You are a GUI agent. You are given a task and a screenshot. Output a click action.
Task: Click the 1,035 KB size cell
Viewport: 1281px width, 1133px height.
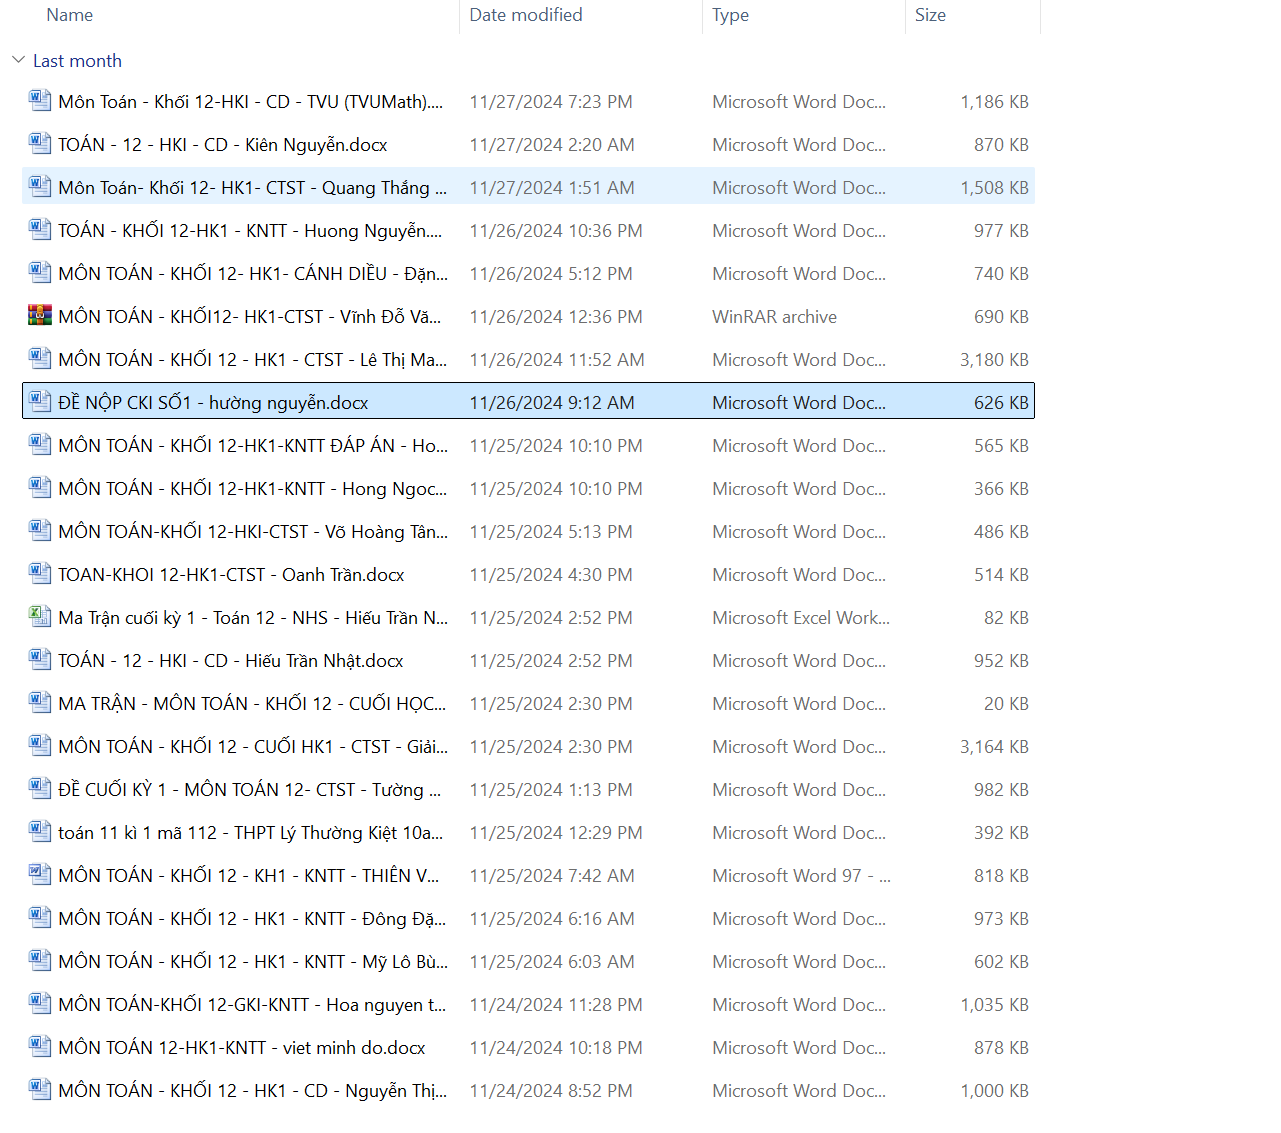[994, 1005]
